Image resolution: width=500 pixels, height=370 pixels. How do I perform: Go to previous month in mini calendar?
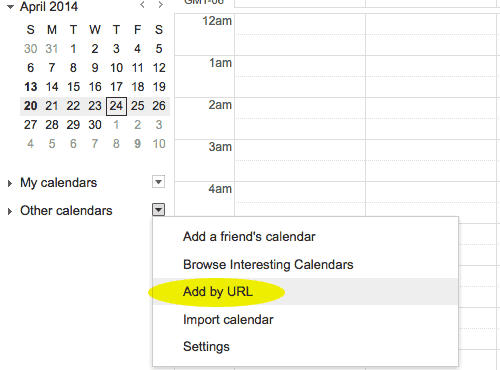pos(142,5)
